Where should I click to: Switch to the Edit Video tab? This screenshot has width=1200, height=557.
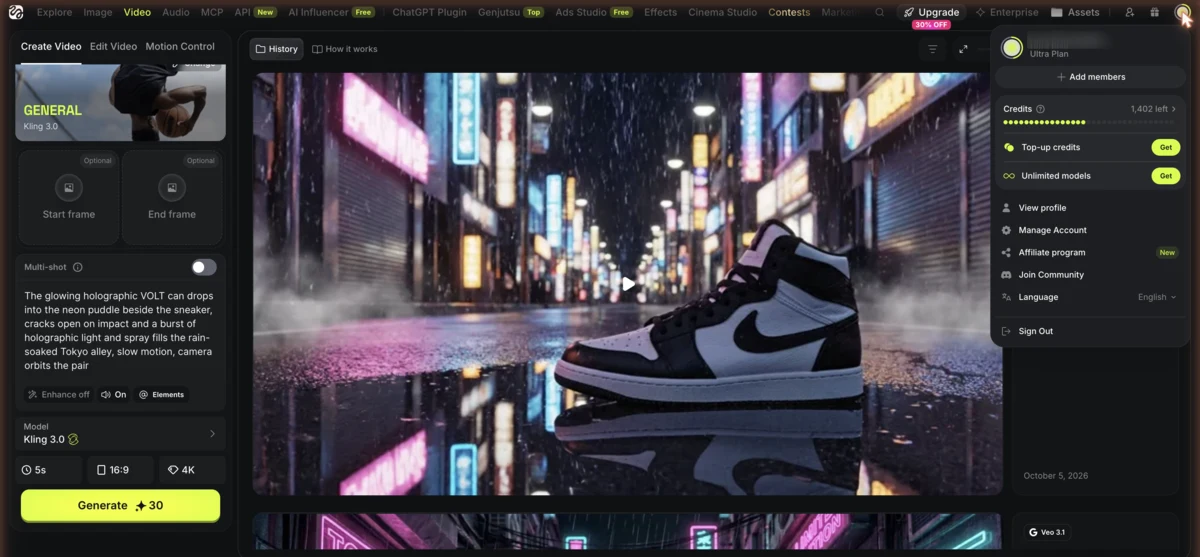click(113, 47)
